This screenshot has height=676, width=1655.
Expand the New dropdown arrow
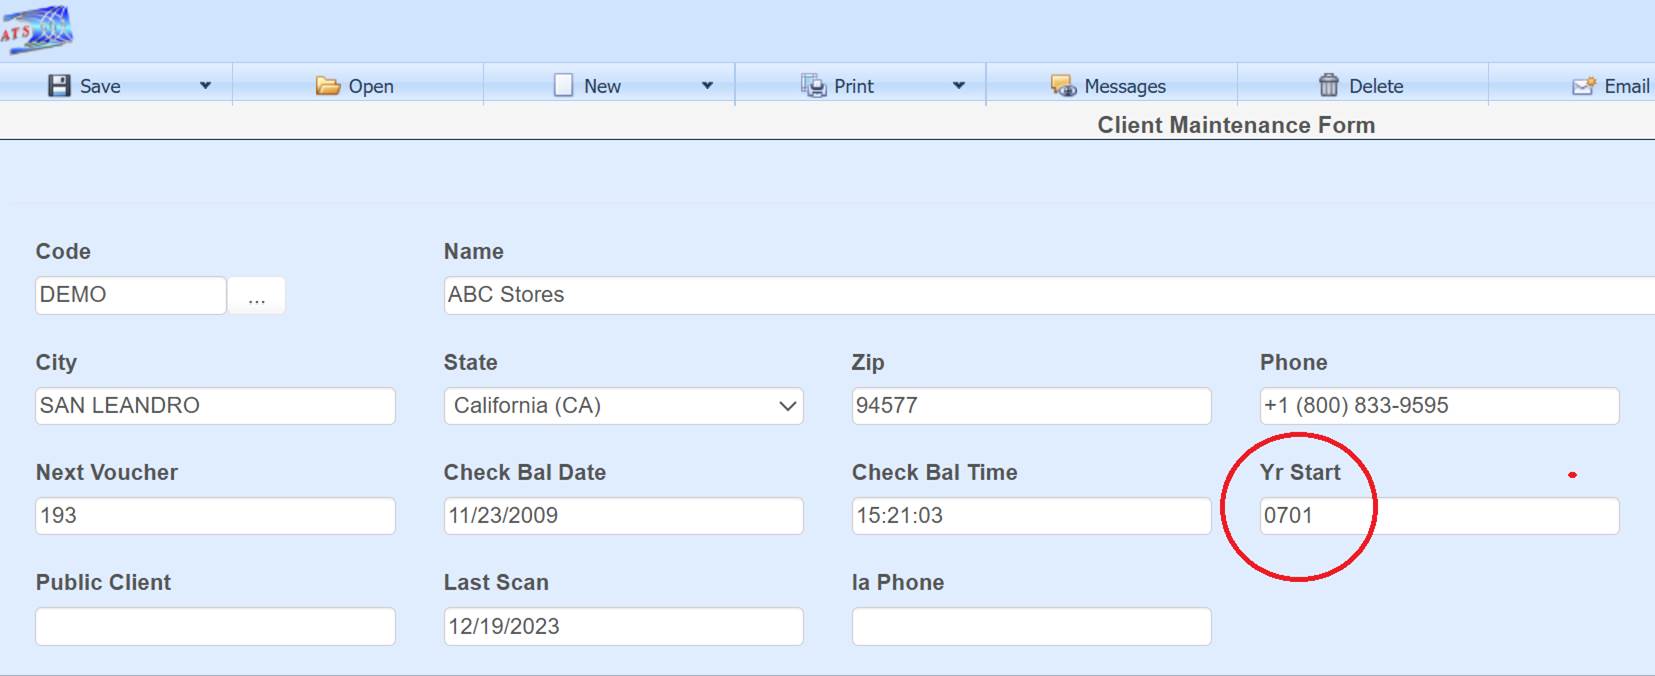[707, 86]
